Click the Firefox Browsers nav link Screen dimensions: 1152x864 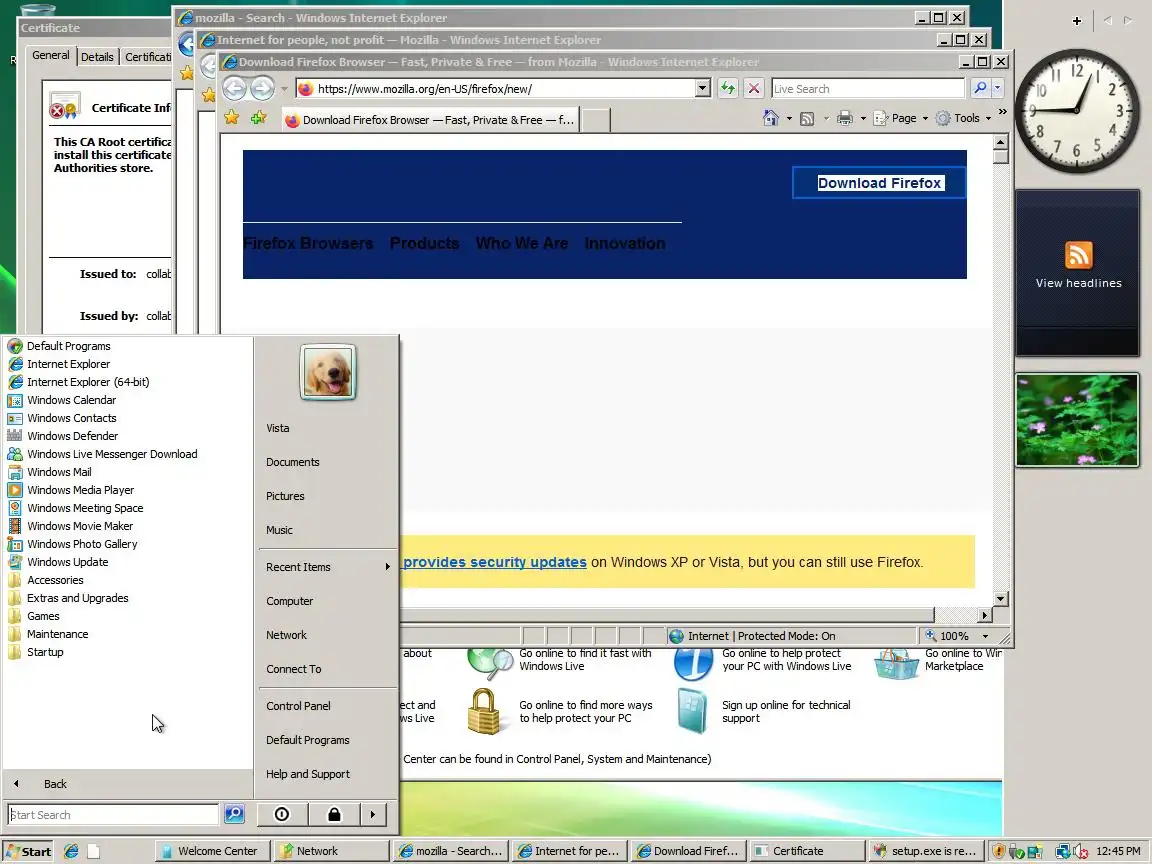tap(308, 243)
